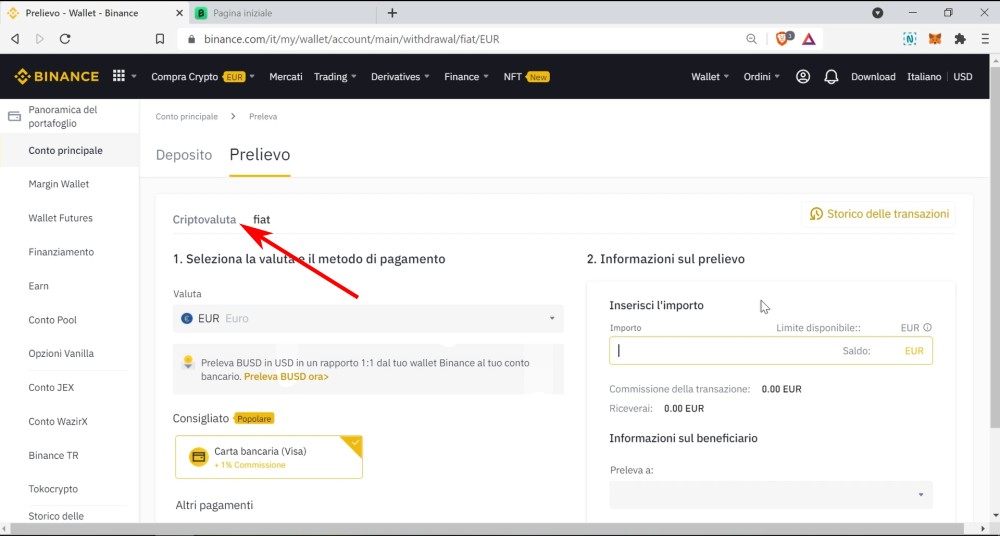The width and height of the screenshot is (1000, 536).
Task: Click the Brave Rewards triangle icon
Action: click(x=809, y=39)
